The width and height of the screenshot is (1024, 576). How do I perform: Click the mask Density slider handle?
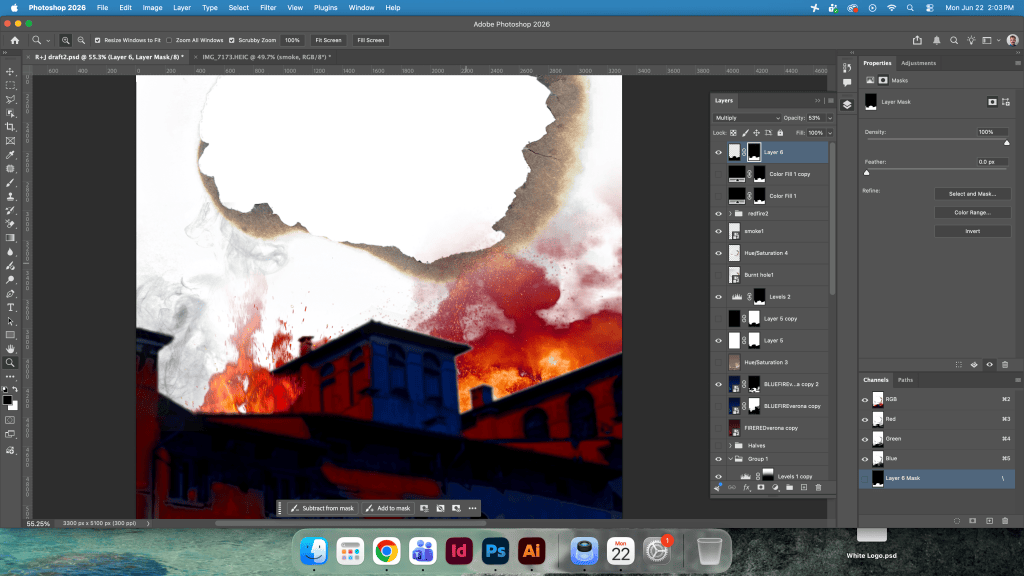point(1006,142)
